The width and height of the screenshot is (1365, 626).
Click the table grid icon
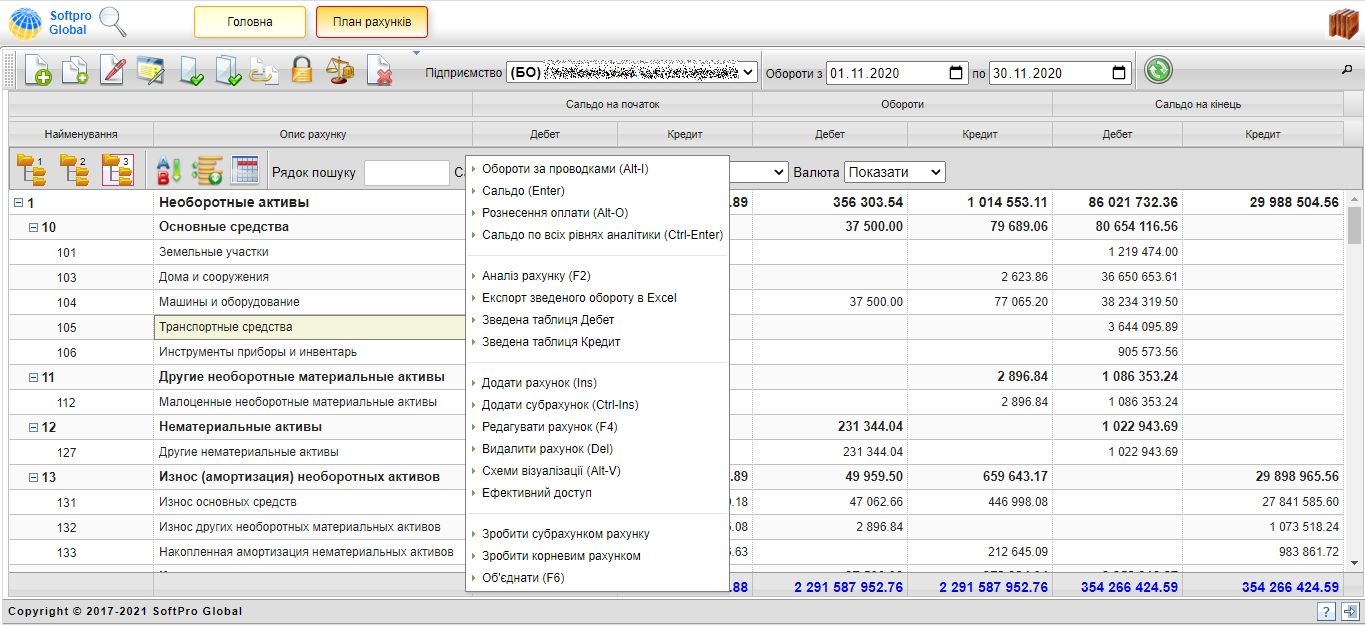(245, 171)
